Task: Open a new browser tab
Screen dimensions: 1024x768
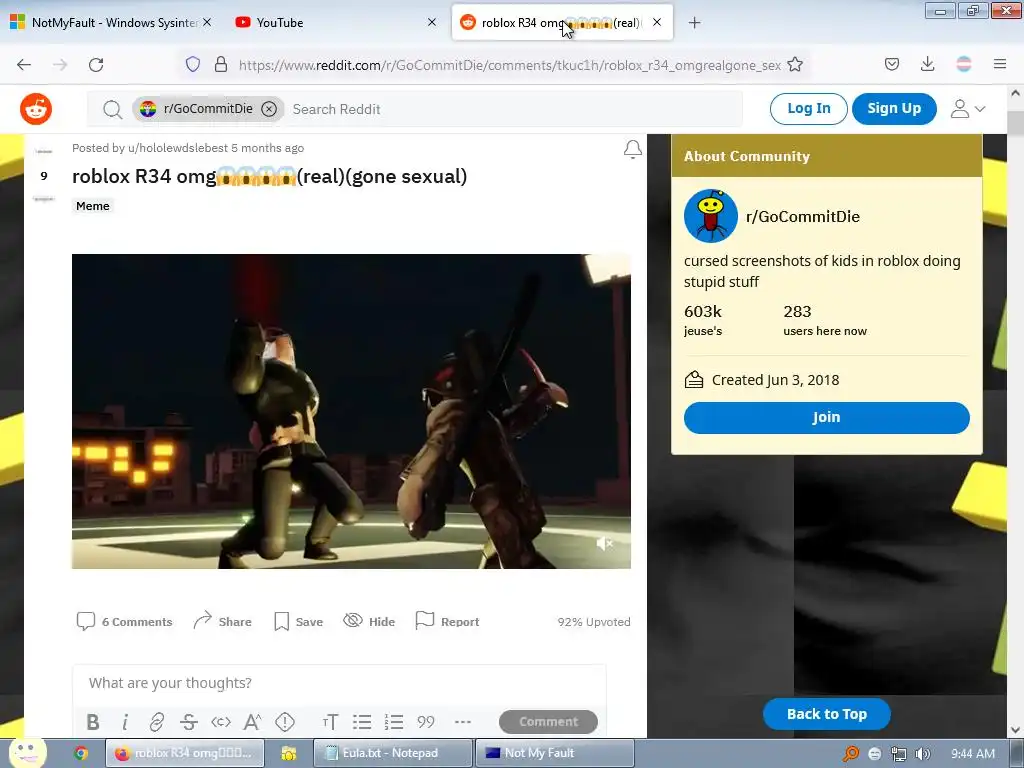Action: coord(694,23)
